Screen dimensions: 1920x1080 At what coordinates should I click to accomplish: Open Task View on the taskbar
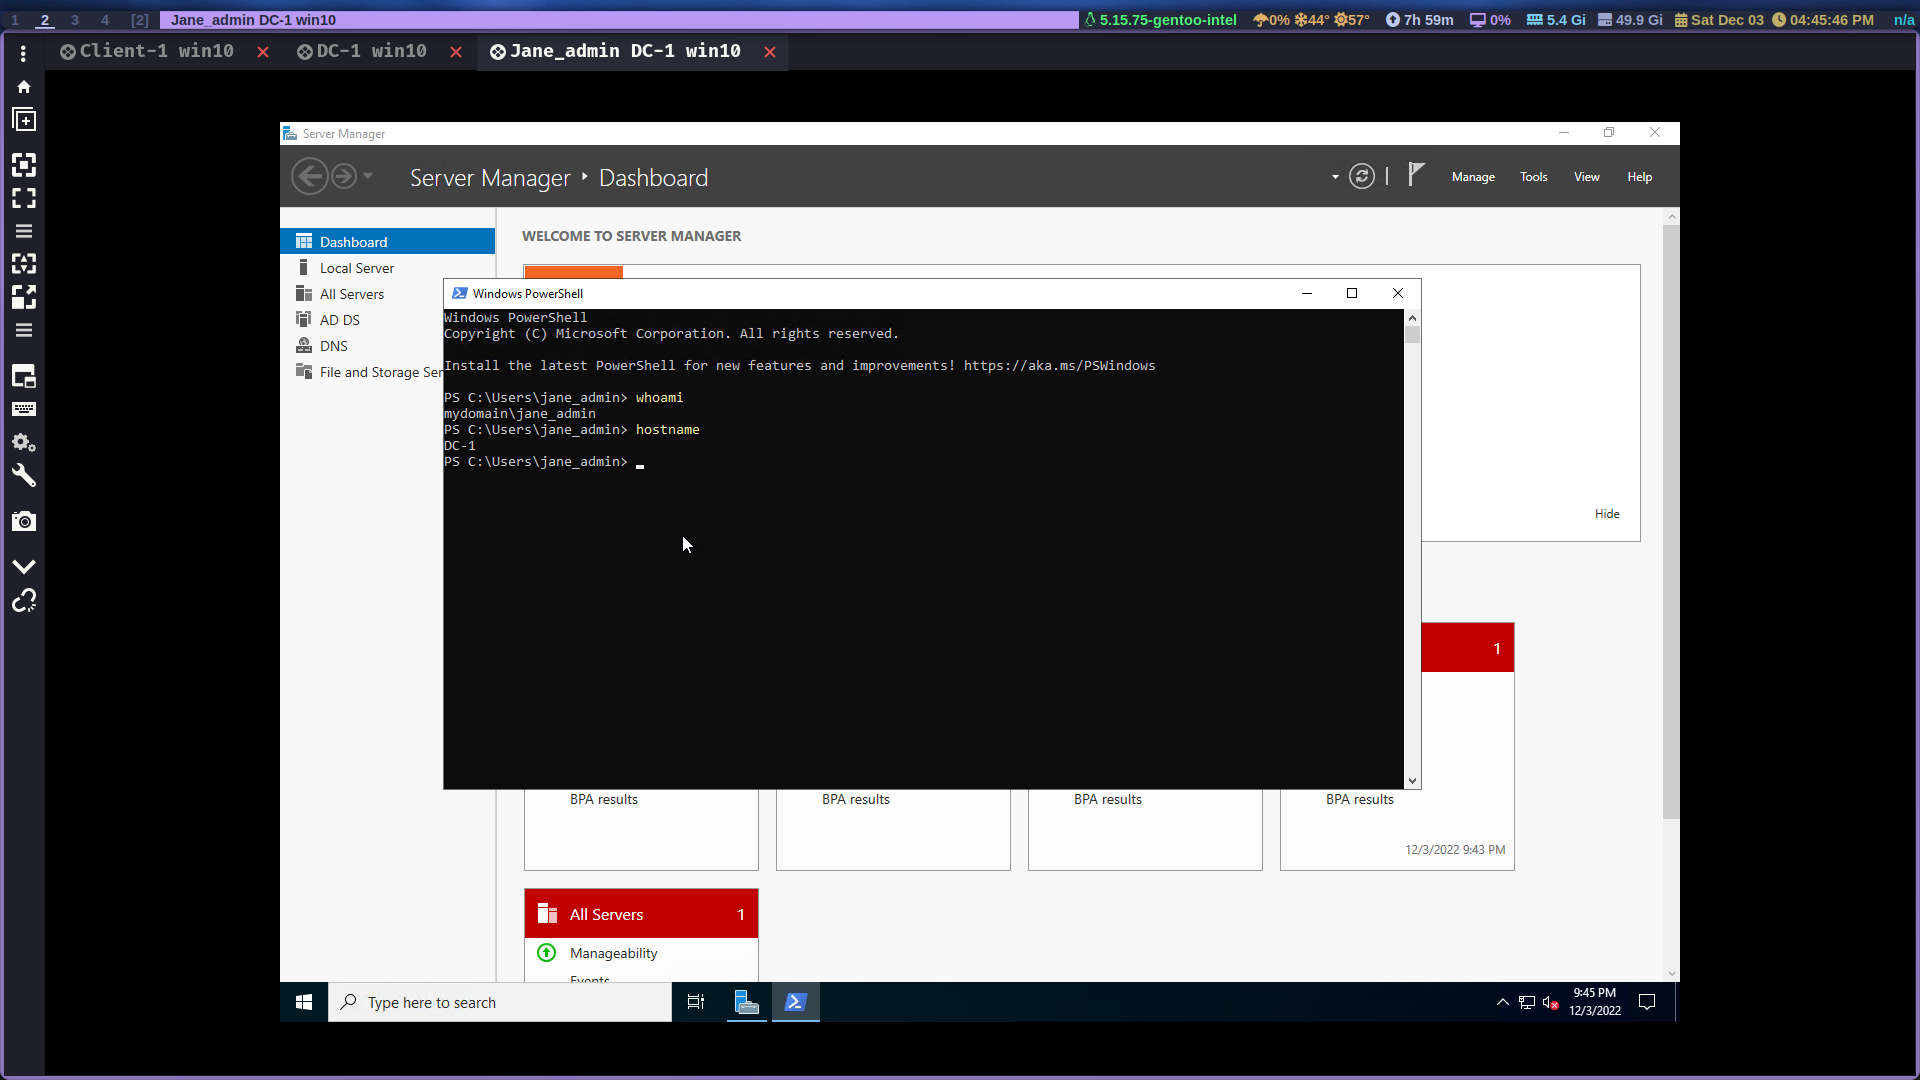coord(696,1002)
